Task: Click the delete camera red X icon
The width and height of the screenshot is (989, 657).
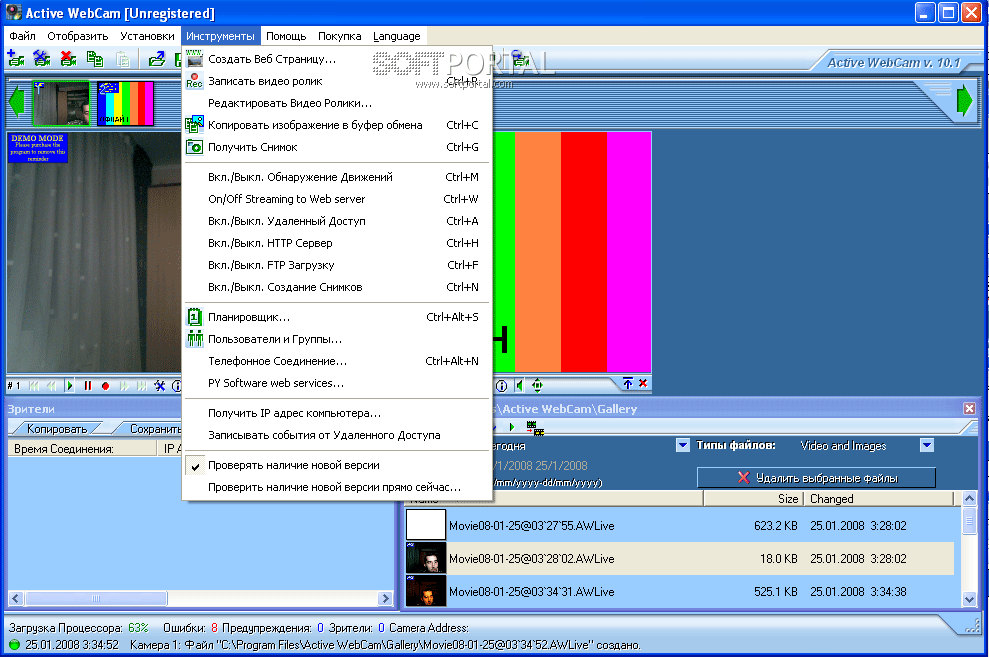Action: [68, 59]
